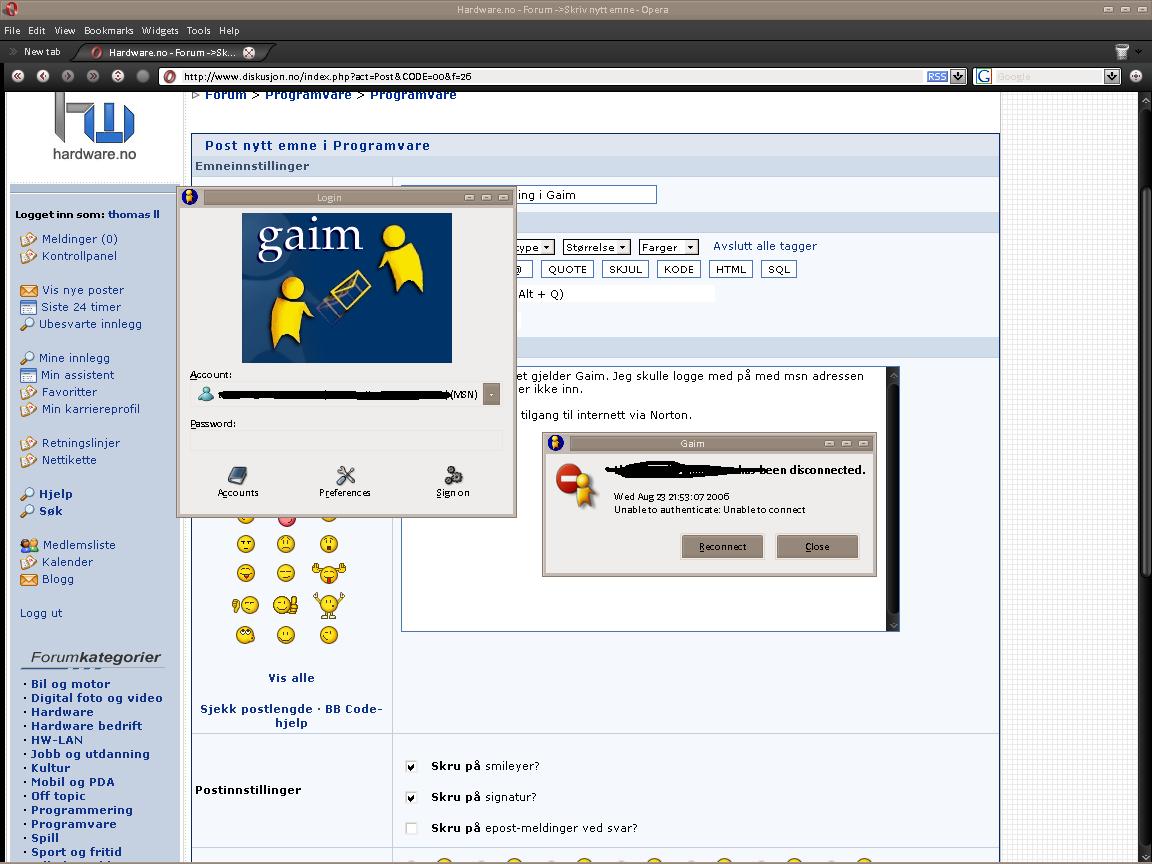Click 'Logg ut' in sidebar
The image size is (1152, 864).
[41, 613]
